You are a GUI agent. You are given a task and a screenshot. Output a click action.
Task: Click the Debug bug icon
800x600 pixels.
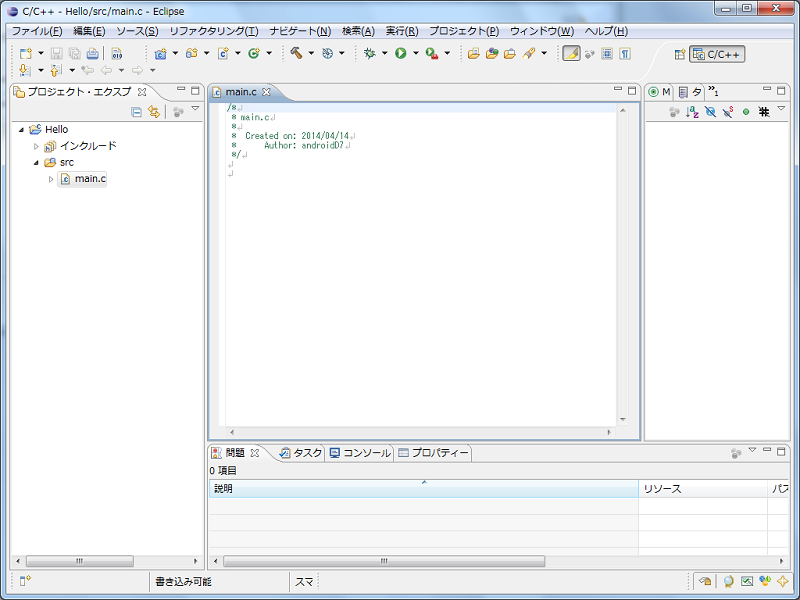coord(369,53)
